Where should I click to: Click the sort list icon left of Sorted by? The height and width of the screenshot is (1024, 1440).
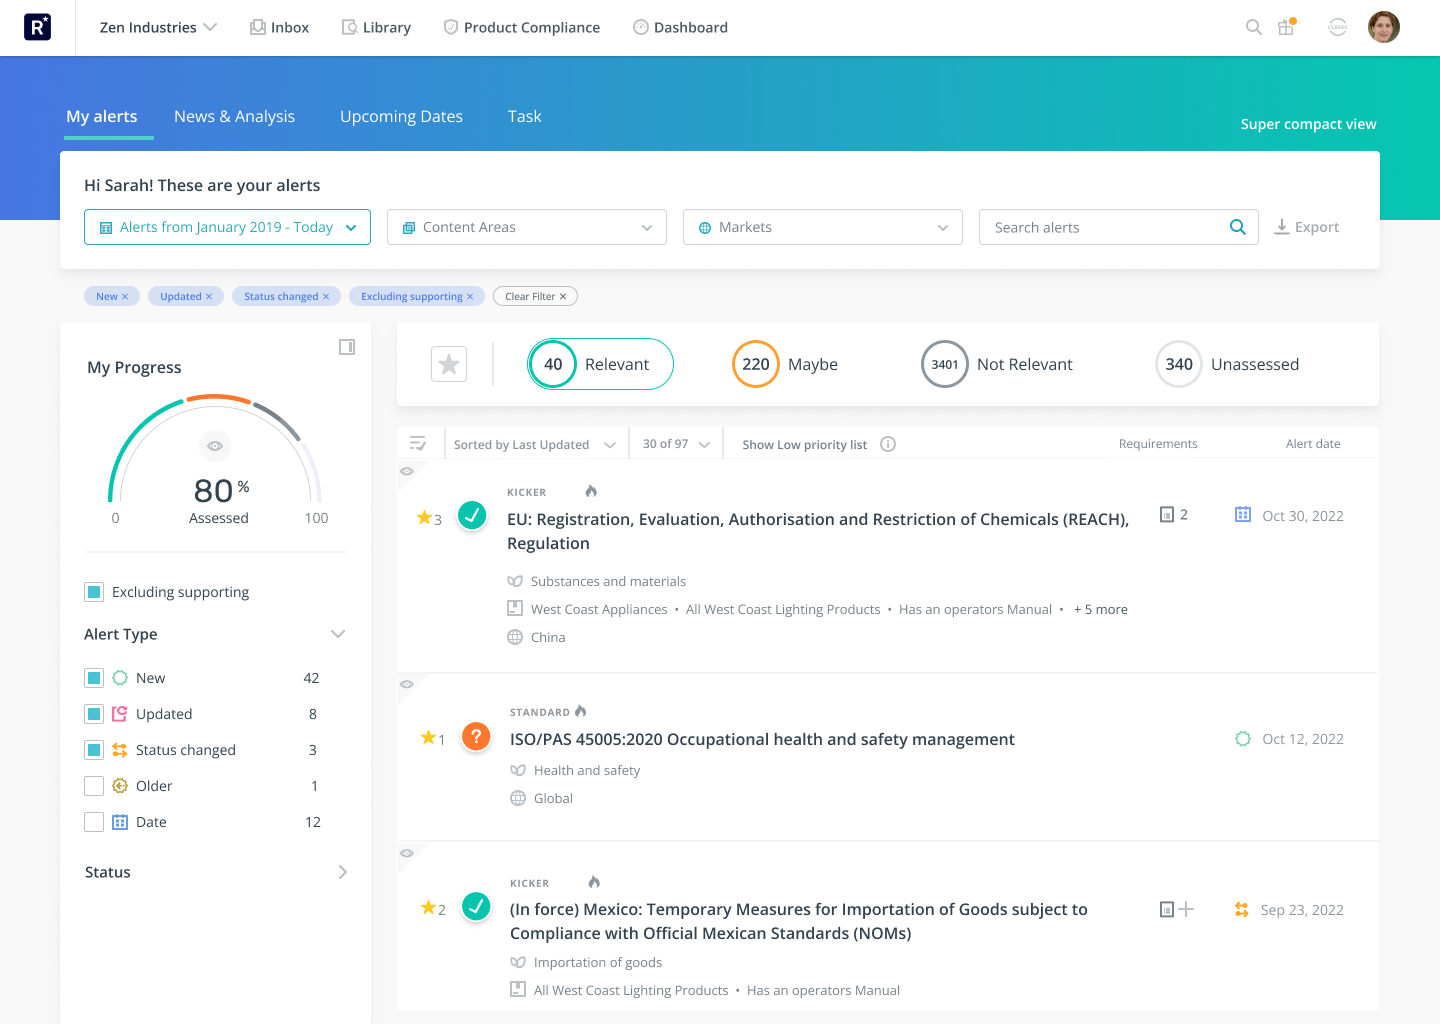(x=418, y=443)
